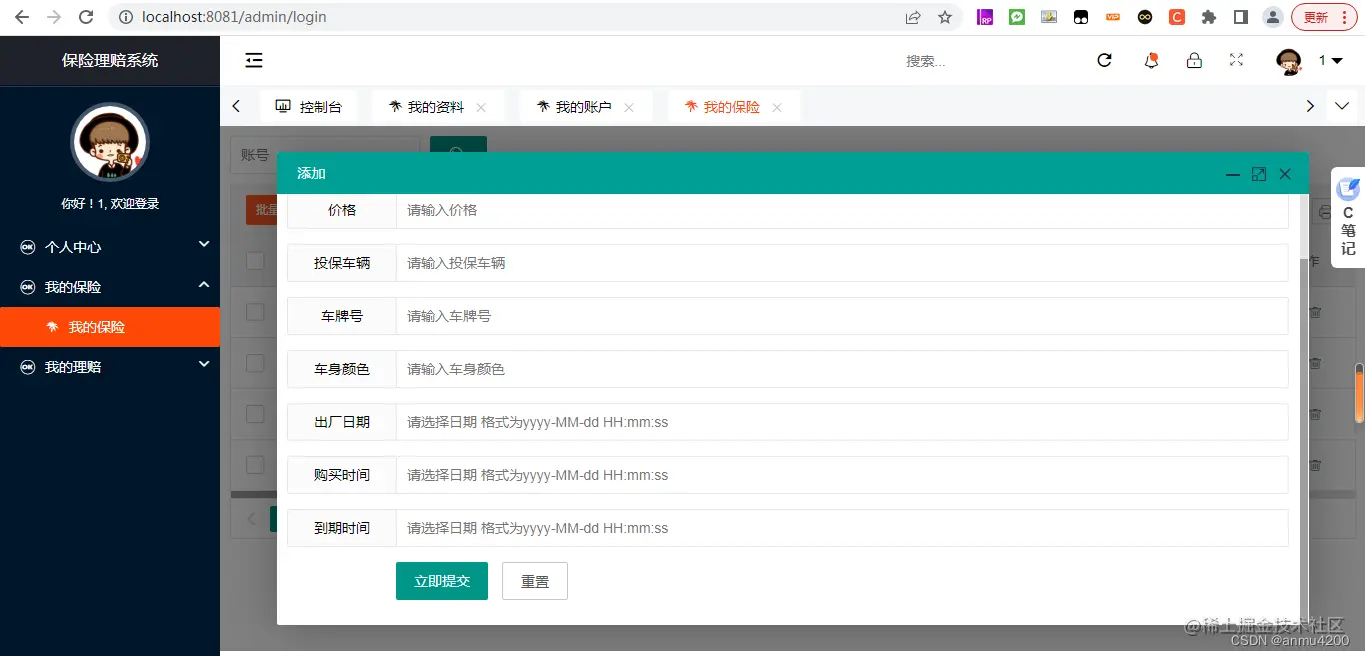
Task: Switch to the 控制台 tab
Action: [309, 107]
